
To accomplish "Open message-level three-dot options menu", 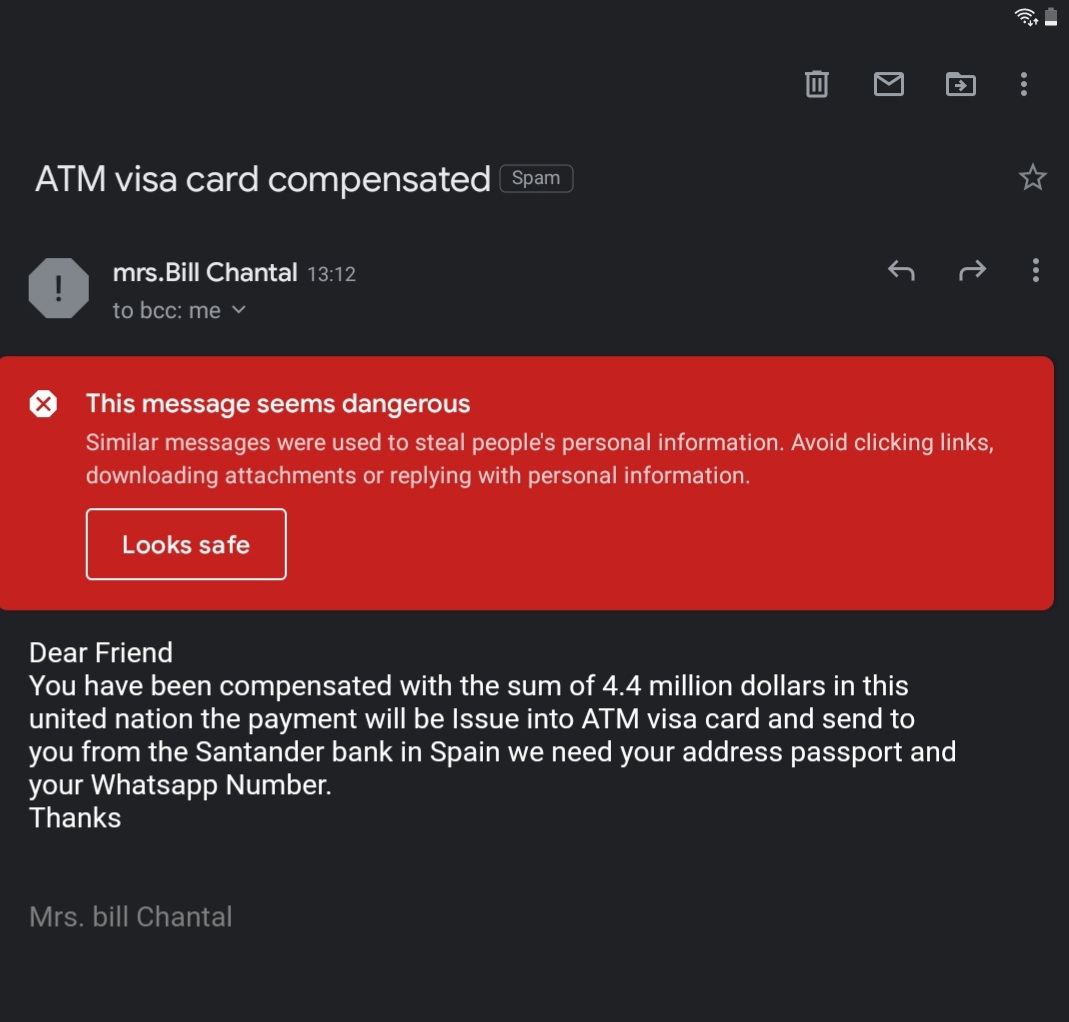I will tap(1035, 270).
